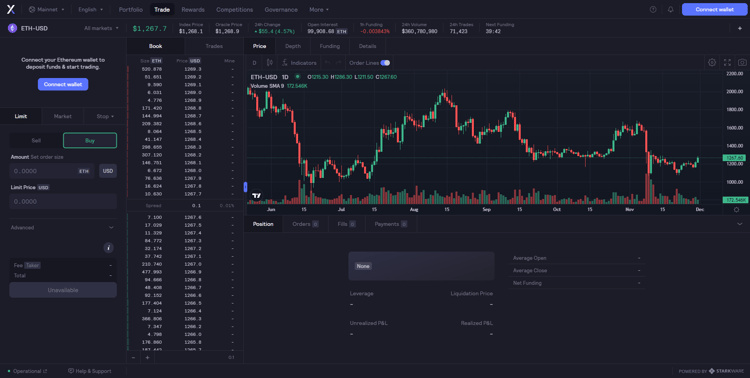Toggle Order Lines switch
Screen dimensions: 750x378
(385, 63)
